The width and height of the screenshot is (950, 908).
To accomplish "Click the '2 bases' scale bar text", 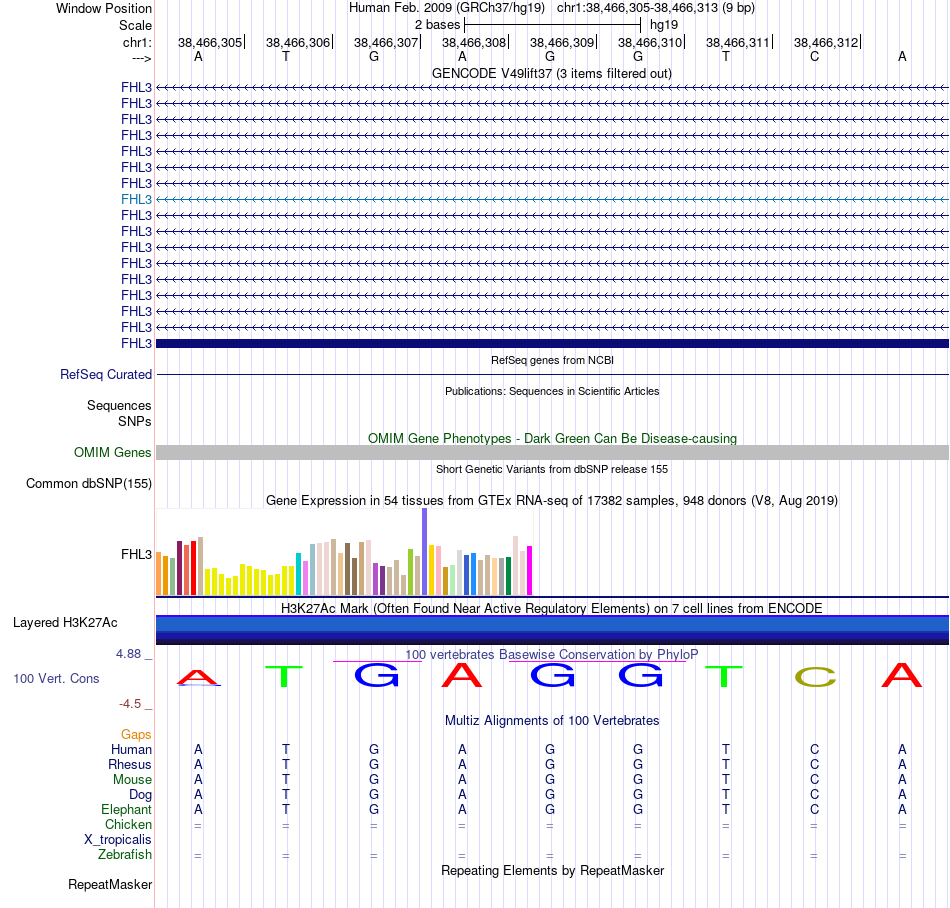I will (437, 25).
